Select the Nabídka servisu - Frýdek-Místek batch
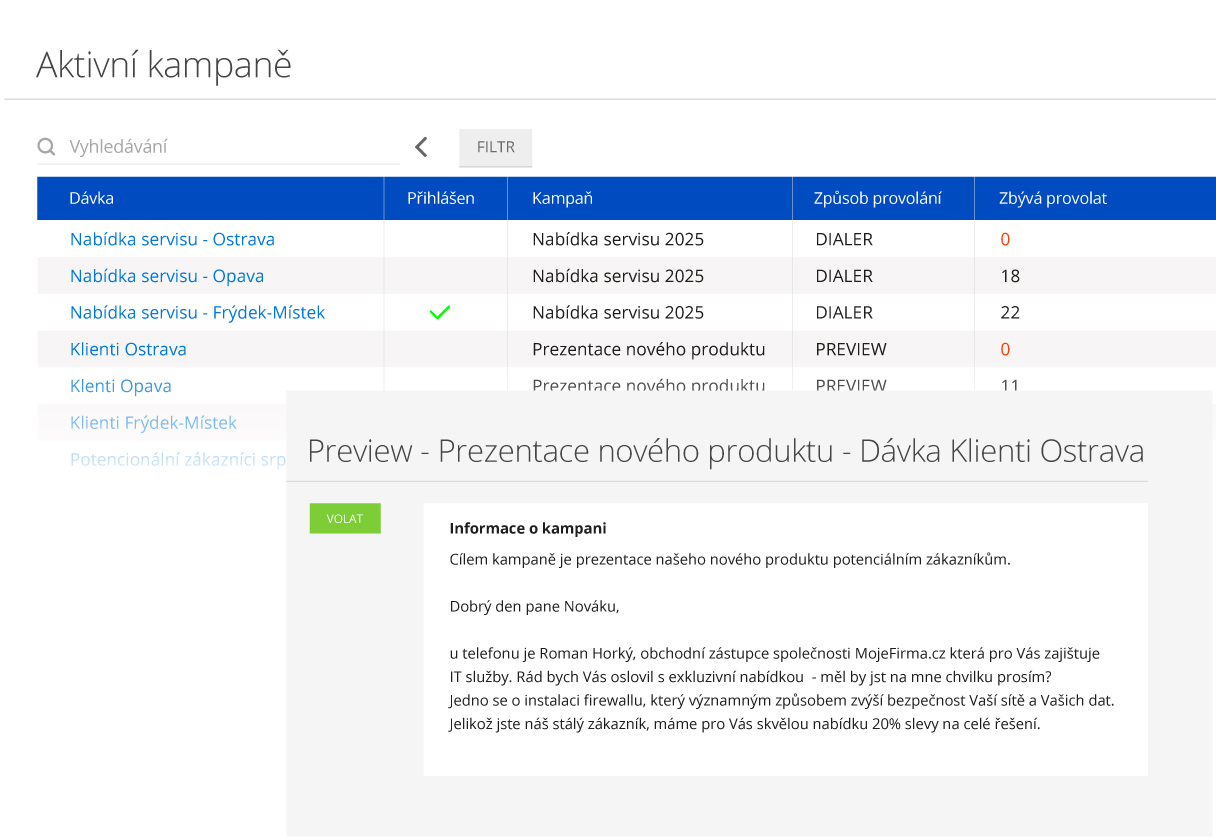 click(x=196, y=312)
